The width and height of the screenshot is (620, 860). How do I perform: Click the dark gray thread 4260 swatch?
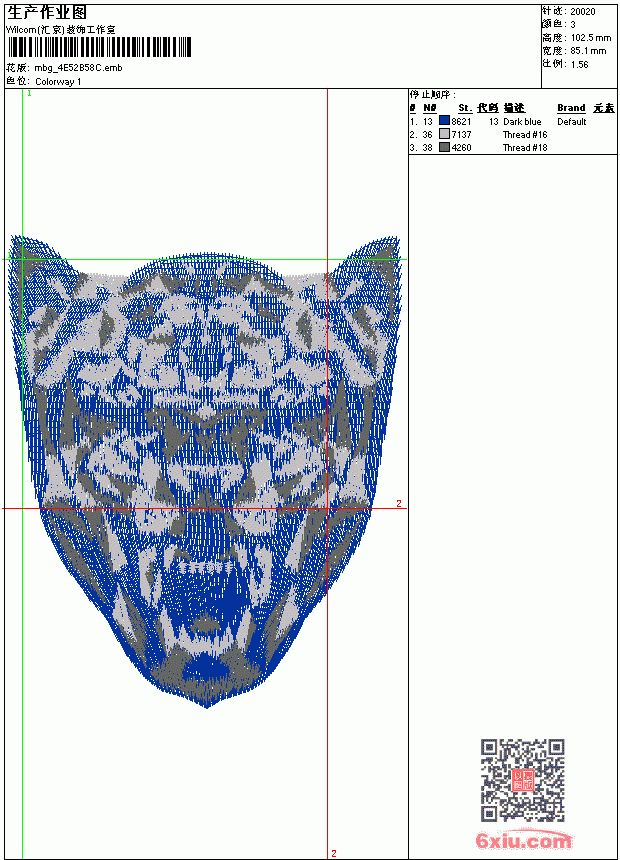point(444,147)
